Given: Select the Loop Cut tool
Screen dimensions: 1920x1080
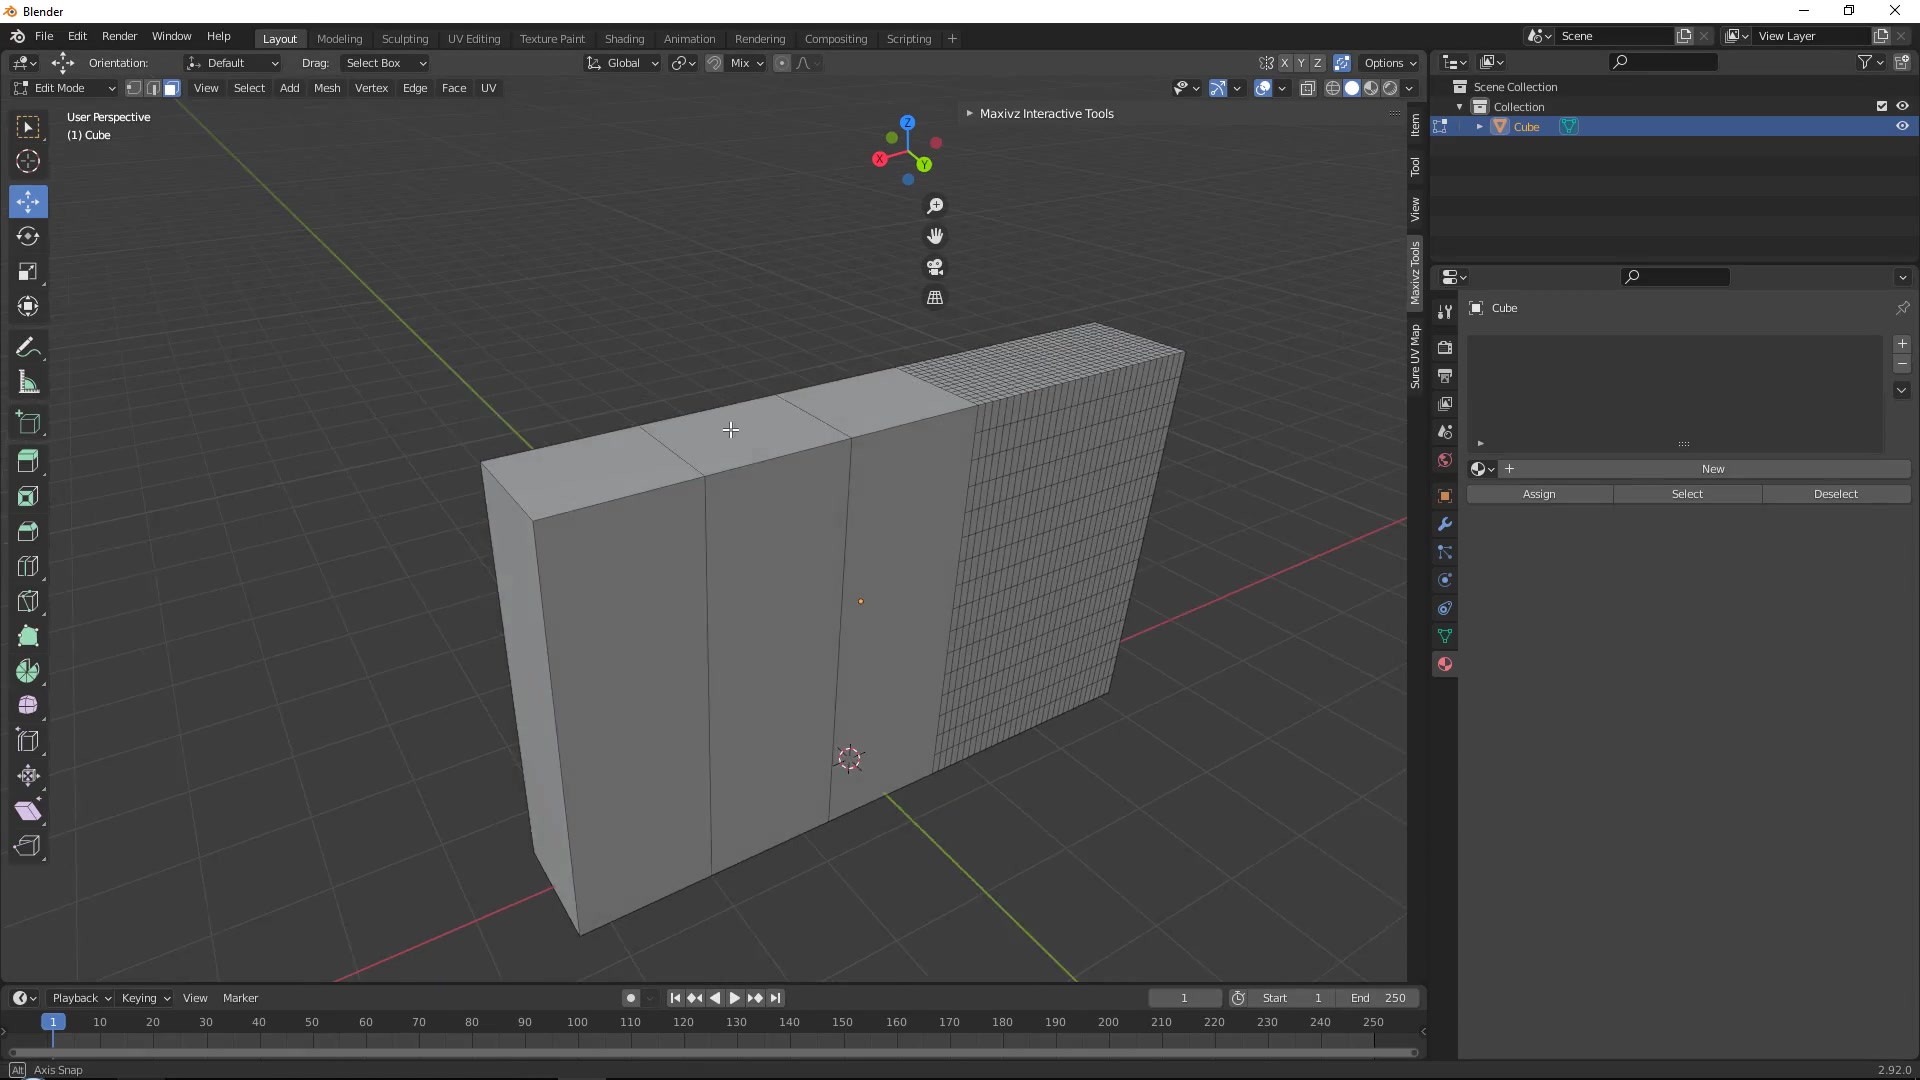Looking at the screenshot, I should tap(28, 566).
